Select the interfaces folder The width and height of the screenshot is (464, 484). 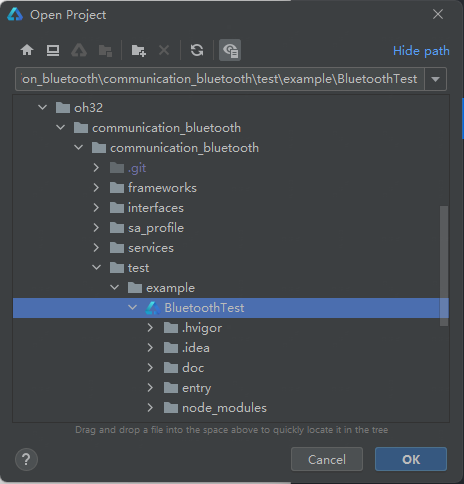[156, 208]
